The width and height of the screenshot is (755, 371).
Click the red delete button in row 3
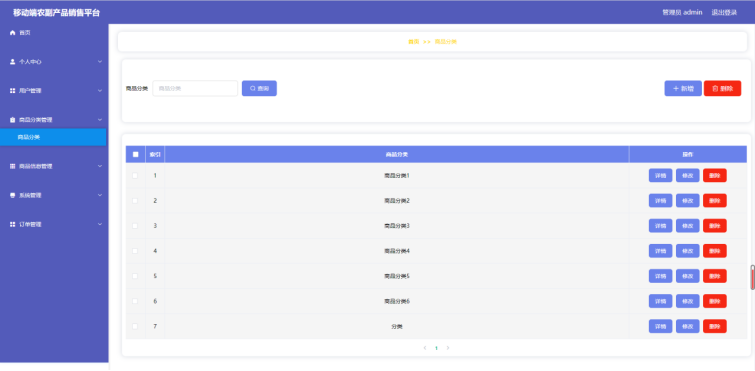point(715,226)
